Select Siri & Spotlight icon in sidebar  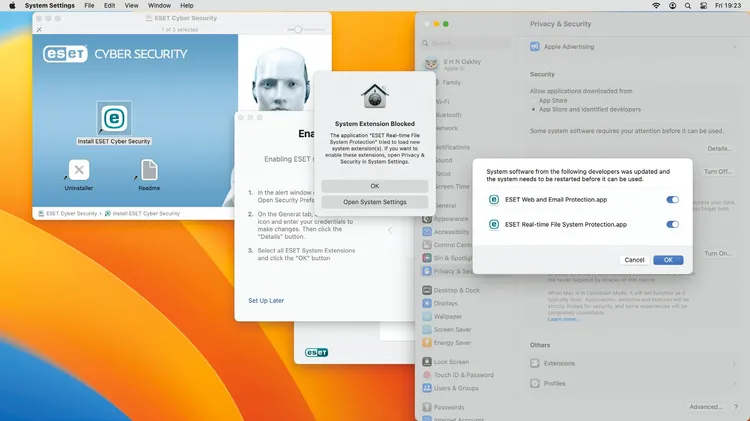[427, 258]
